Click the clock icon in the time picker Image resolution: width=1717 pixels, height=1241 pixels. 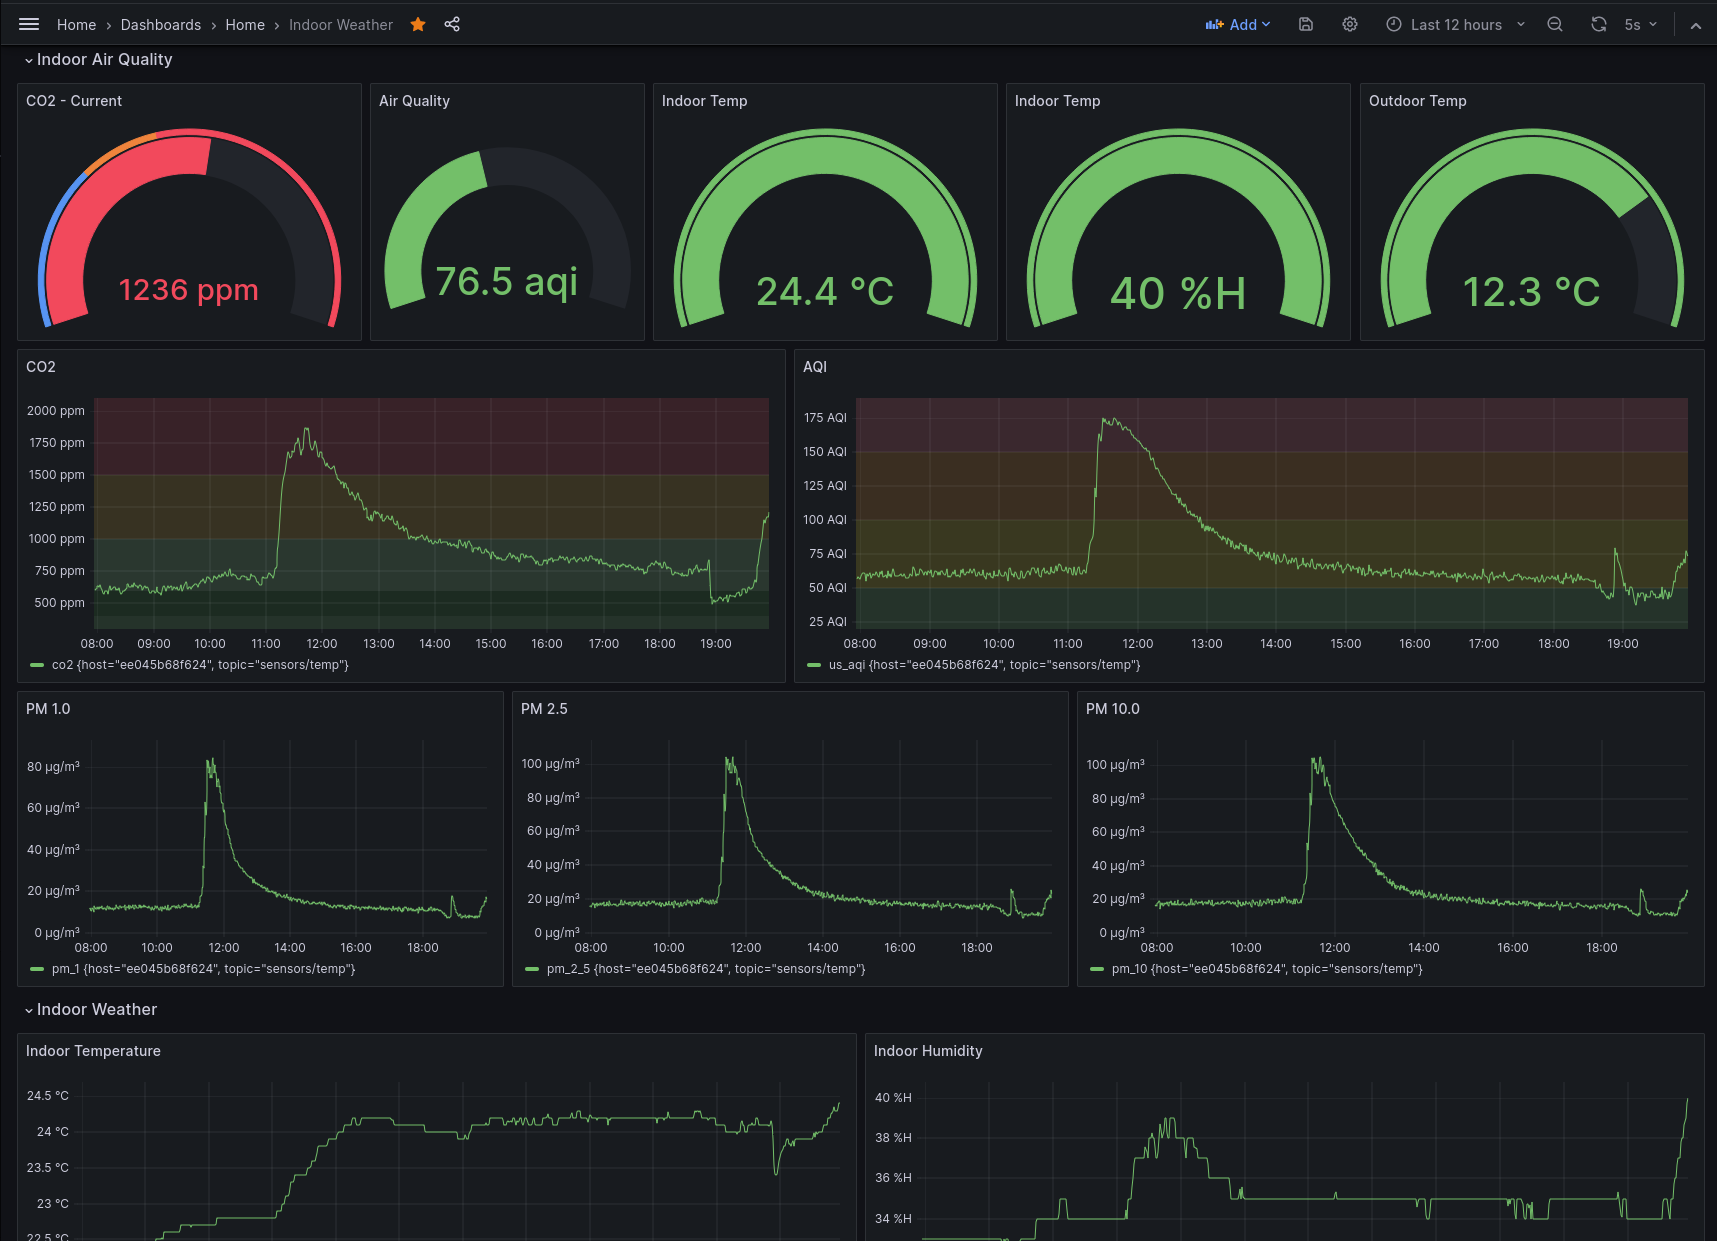coord(1392,24)
